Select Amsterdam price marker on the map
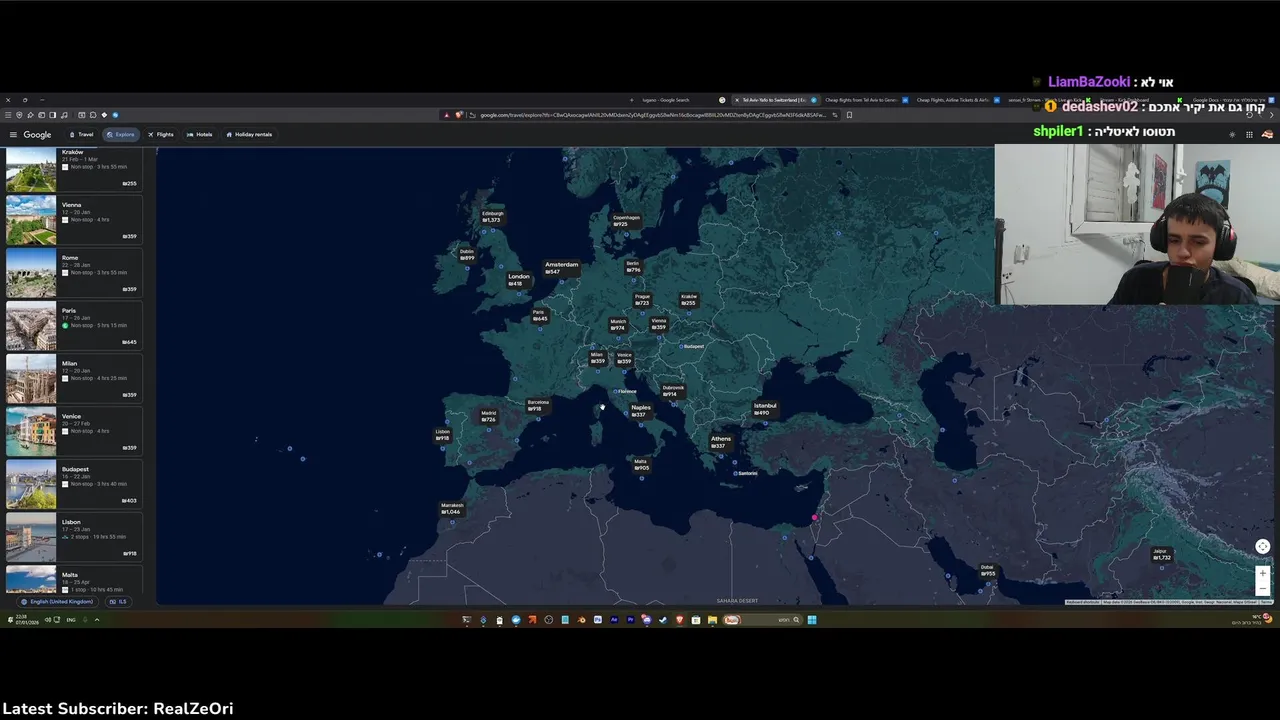Viewport: 1280px width, 720px height. tap(561, 268)
